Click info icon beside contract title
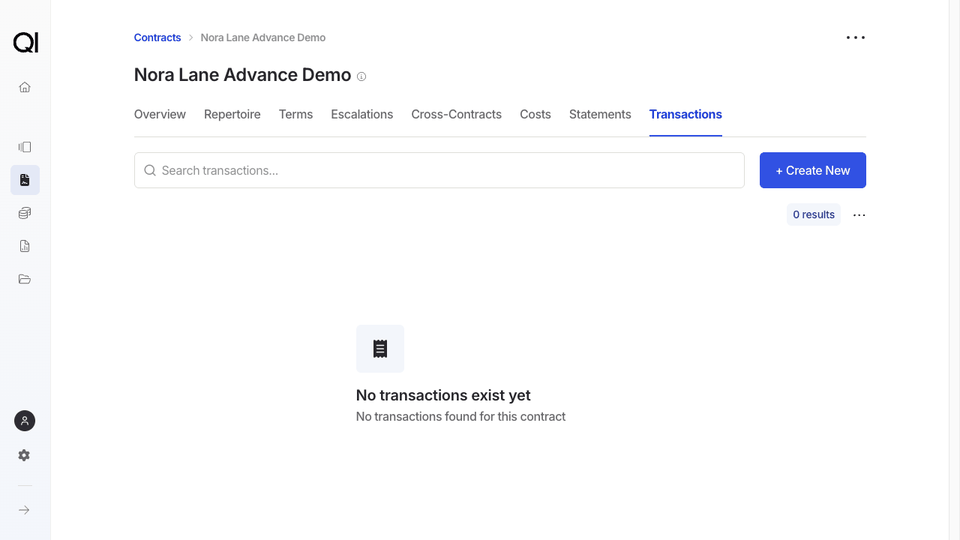This screenshot has width=960, height=540. click(361, 77)
